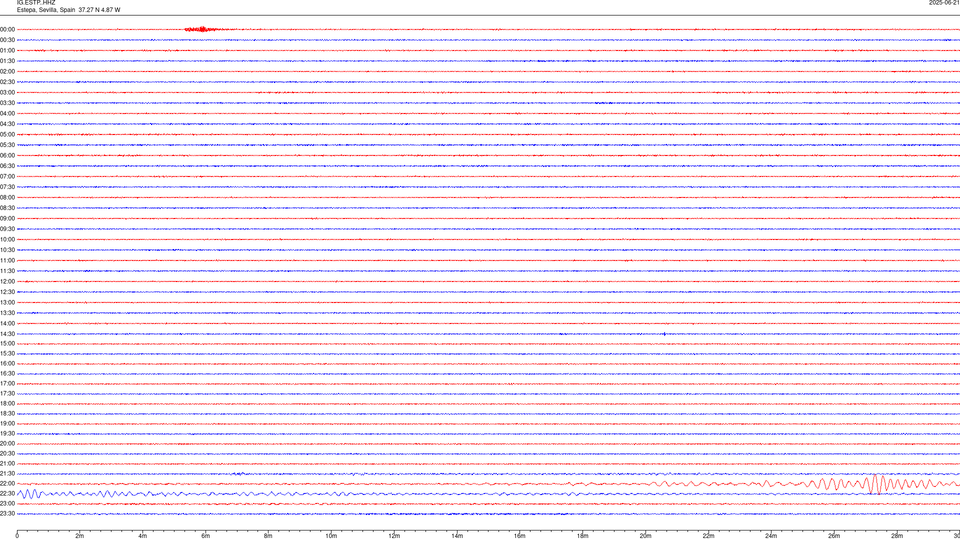Click the 6m axis tick label

206,536
